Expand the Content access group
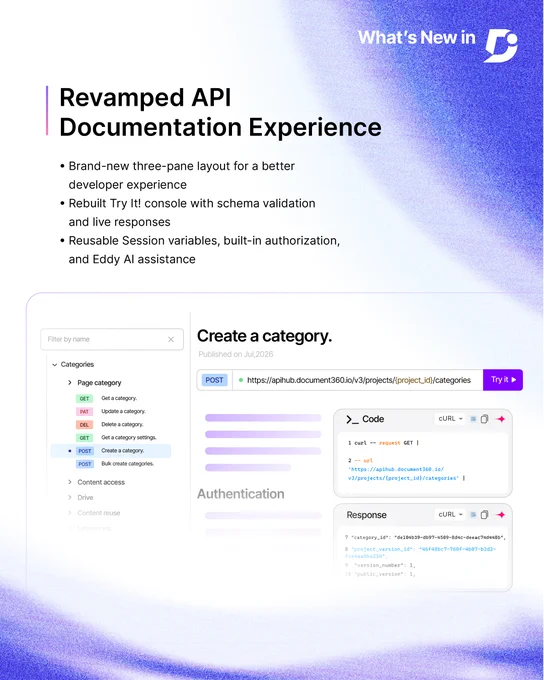Viewport: 544px width, 680px height. coord(69,482)
